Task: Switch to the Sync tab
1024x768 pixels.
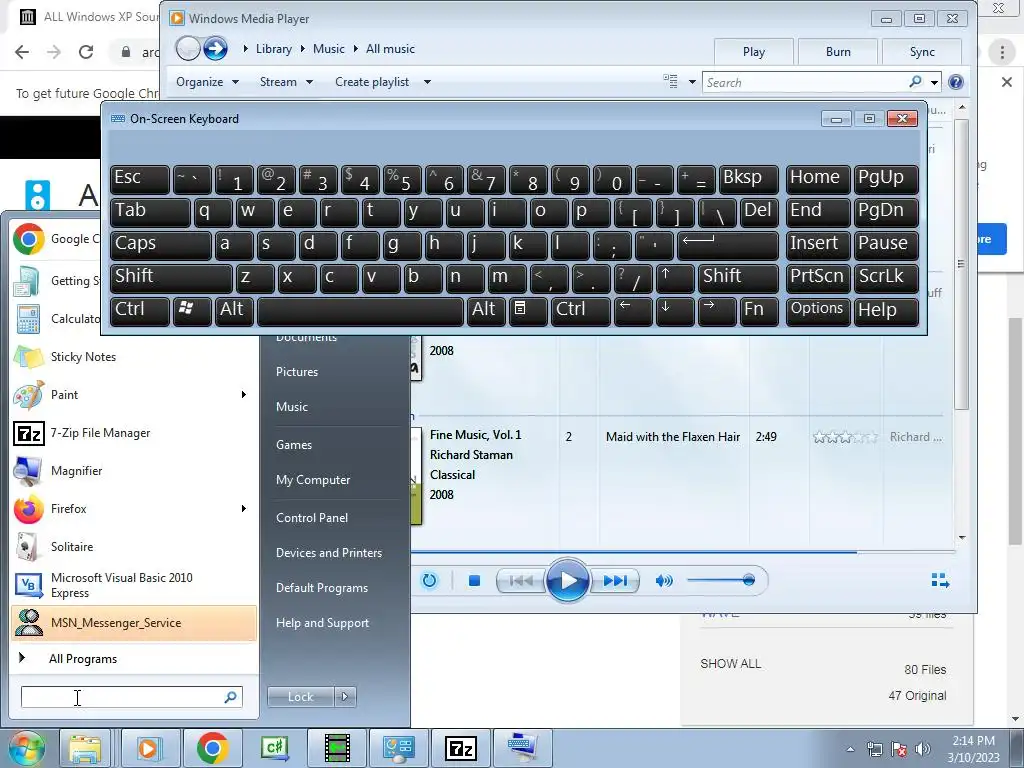Action: [x=921, y=52]
